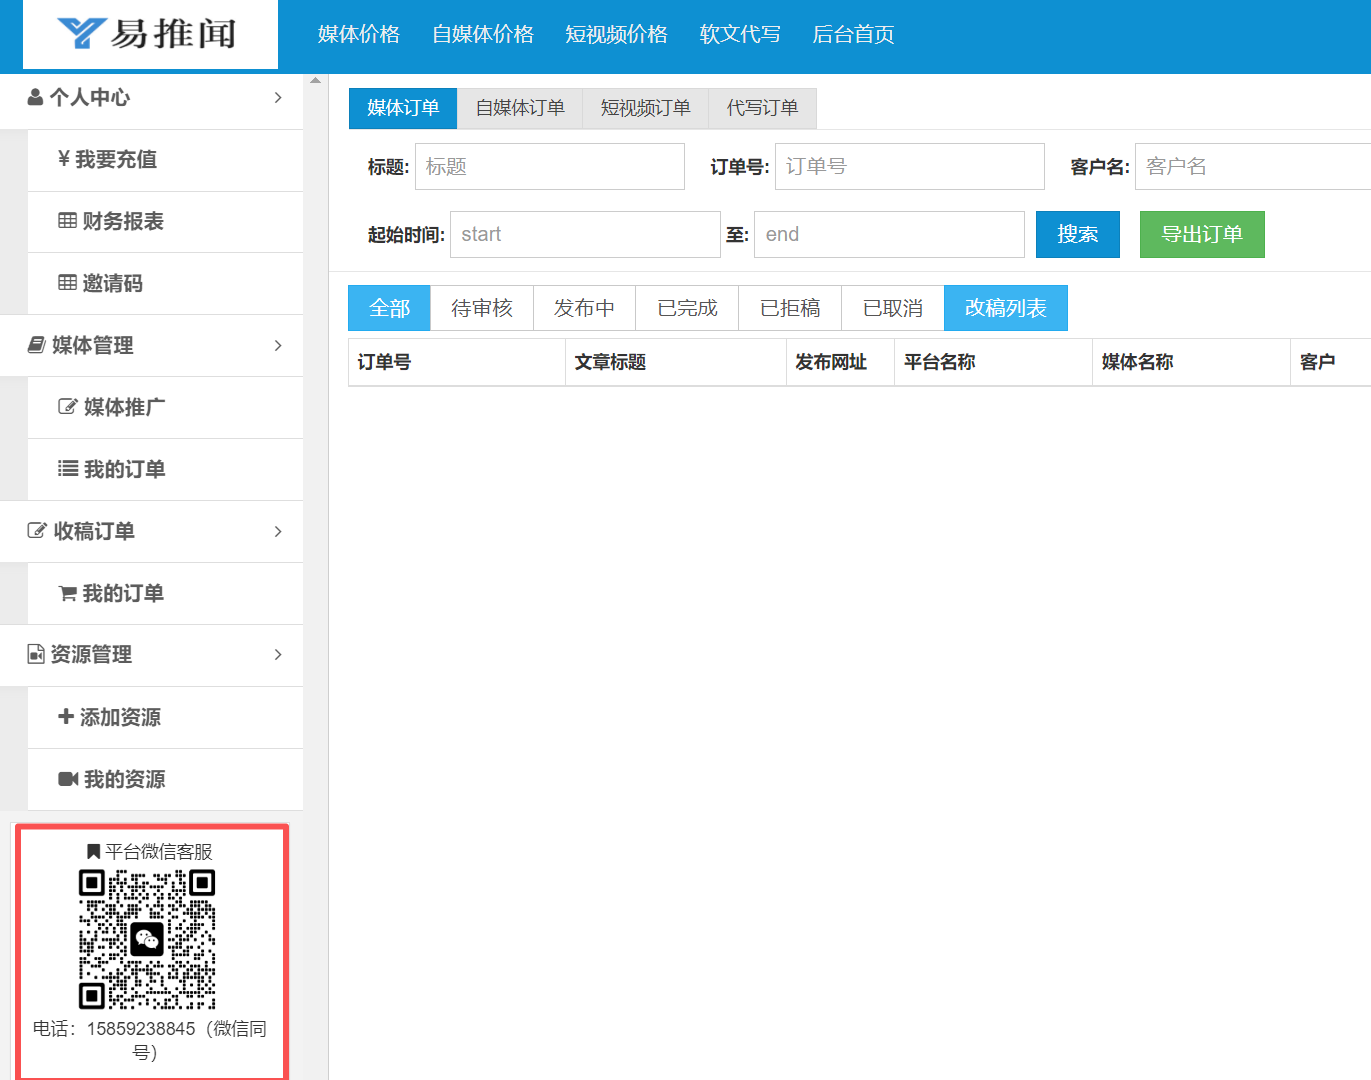Show 全部 orders filter
The image size is (1371, 1080).
(389, 308)
